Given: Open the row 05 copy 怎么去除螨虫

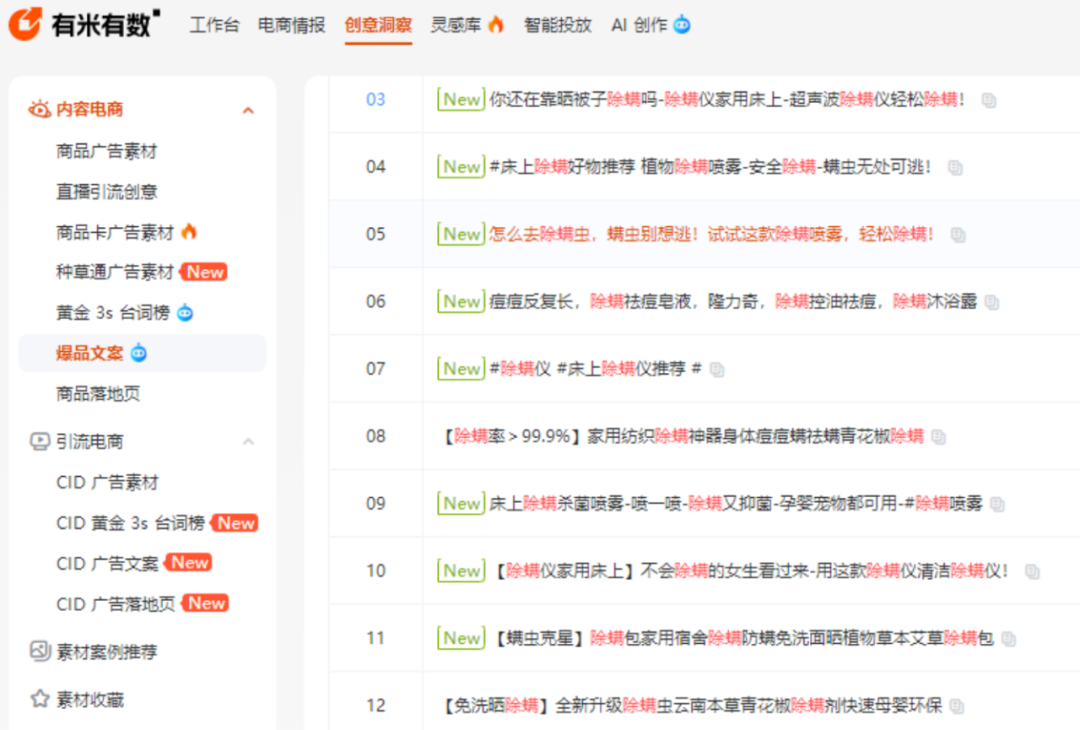Looking at the screenshot, I should pos(712,234).
